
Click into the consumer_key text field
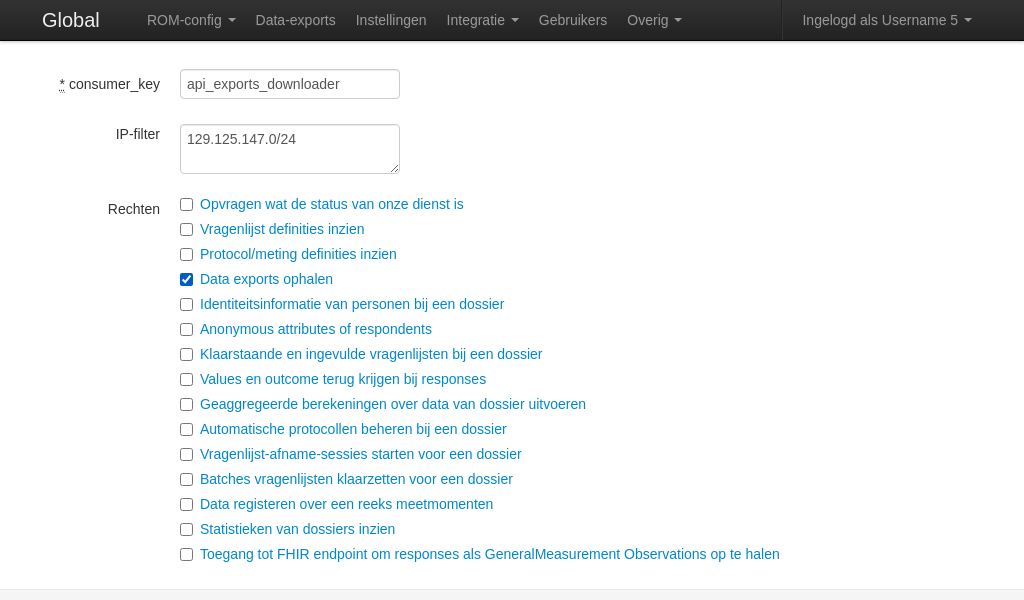pyautogui.click(x=289, y=84)
